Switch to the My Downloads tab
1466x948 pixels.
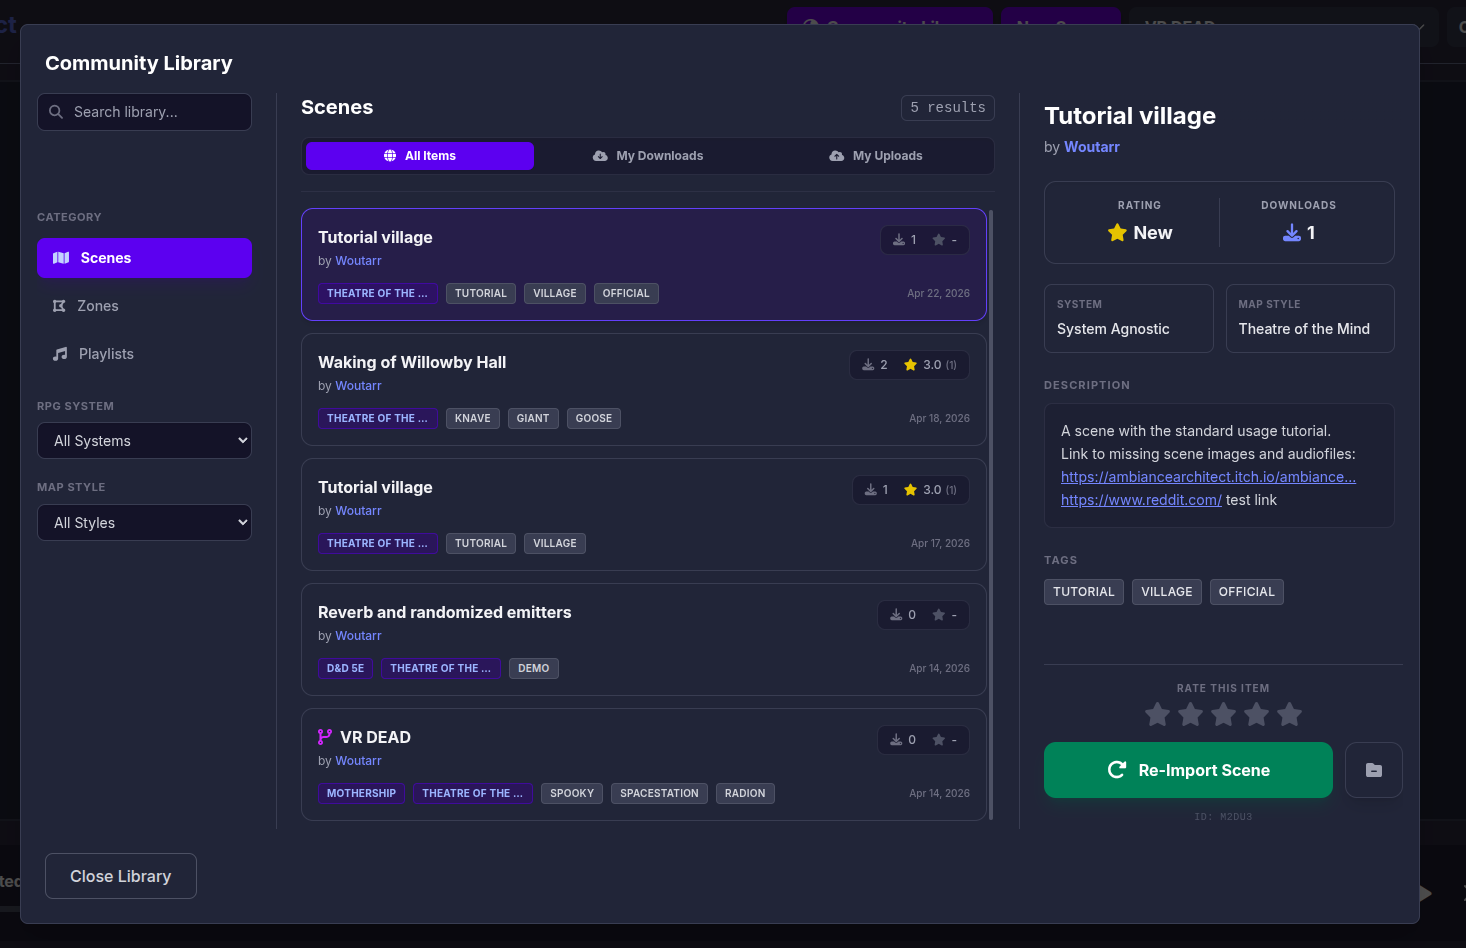tap(648, 156)
